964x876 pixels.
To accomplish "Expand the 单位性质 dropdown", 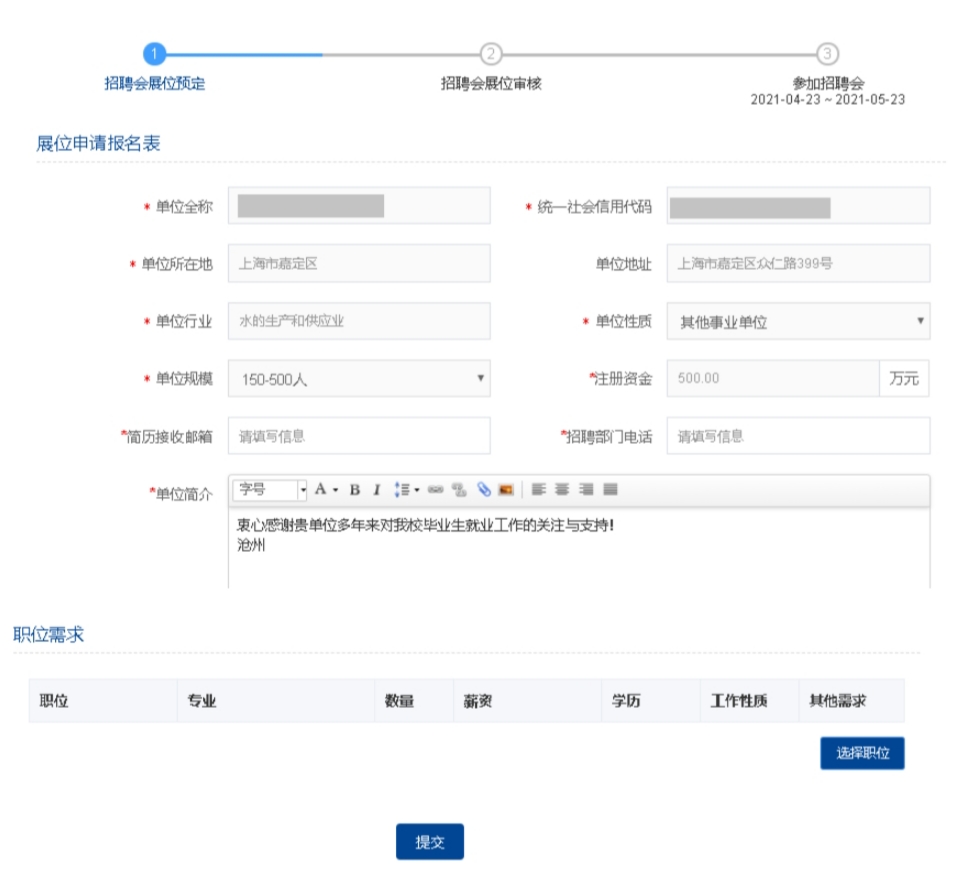I will coord(798,322).
